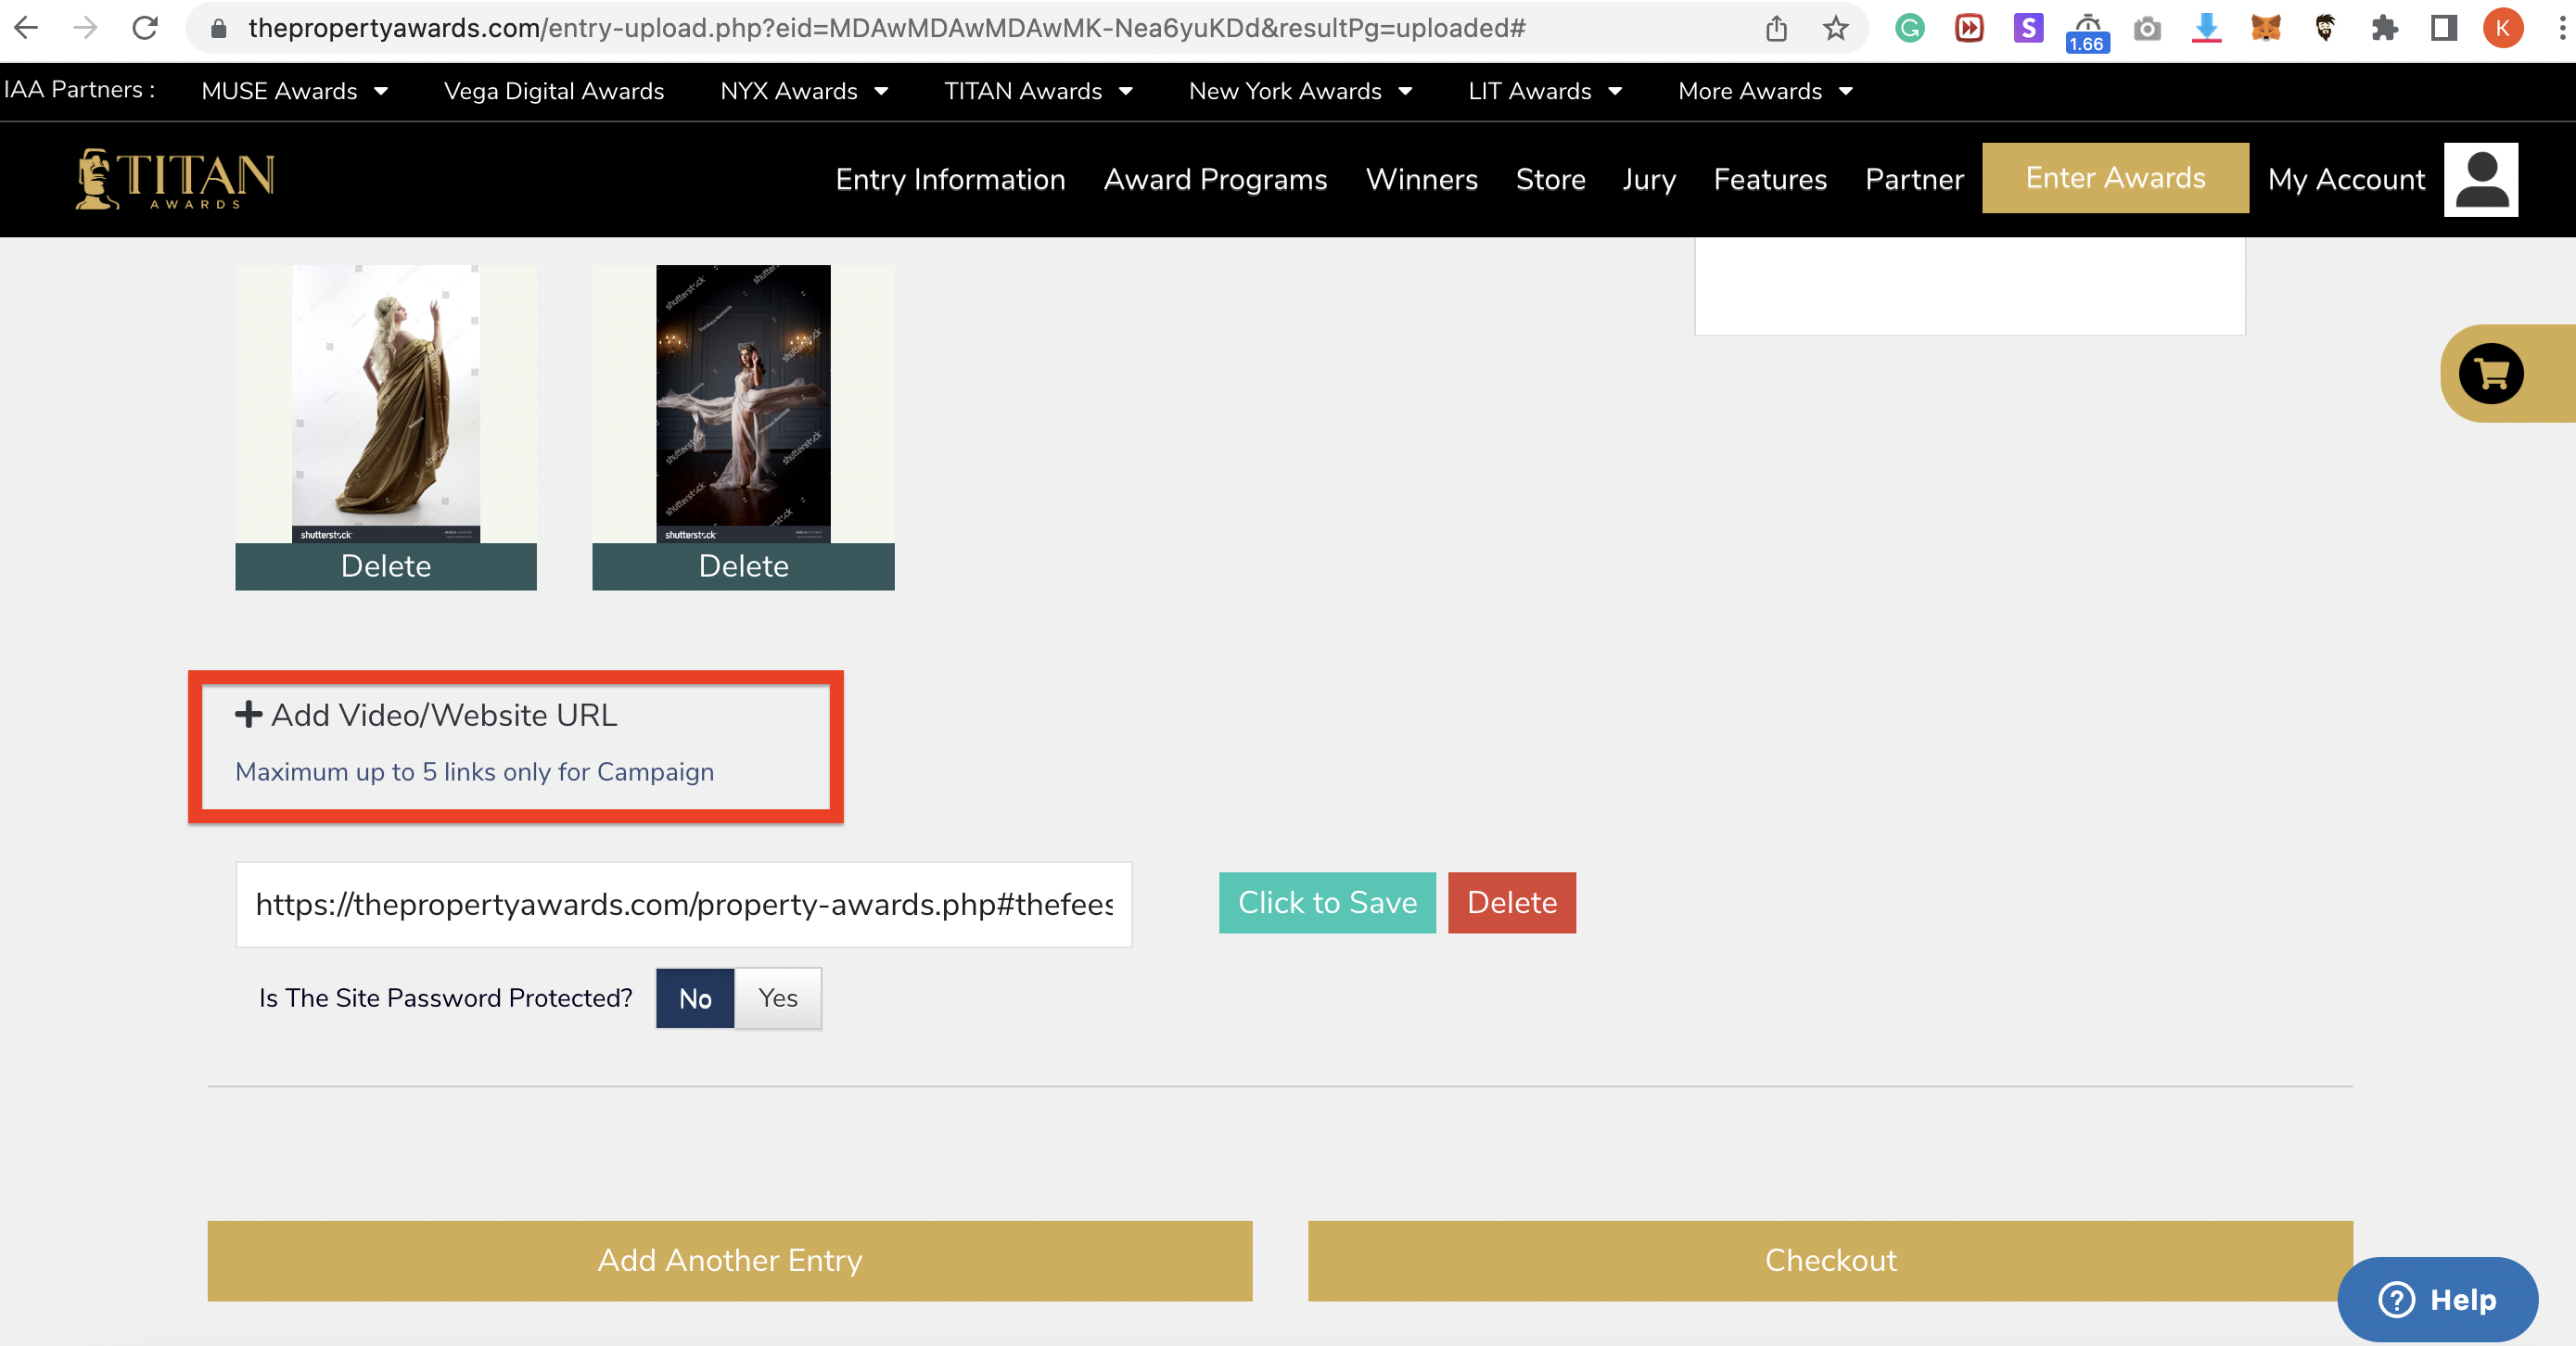Open the K profile avatar

click(x=2503, y=28)
